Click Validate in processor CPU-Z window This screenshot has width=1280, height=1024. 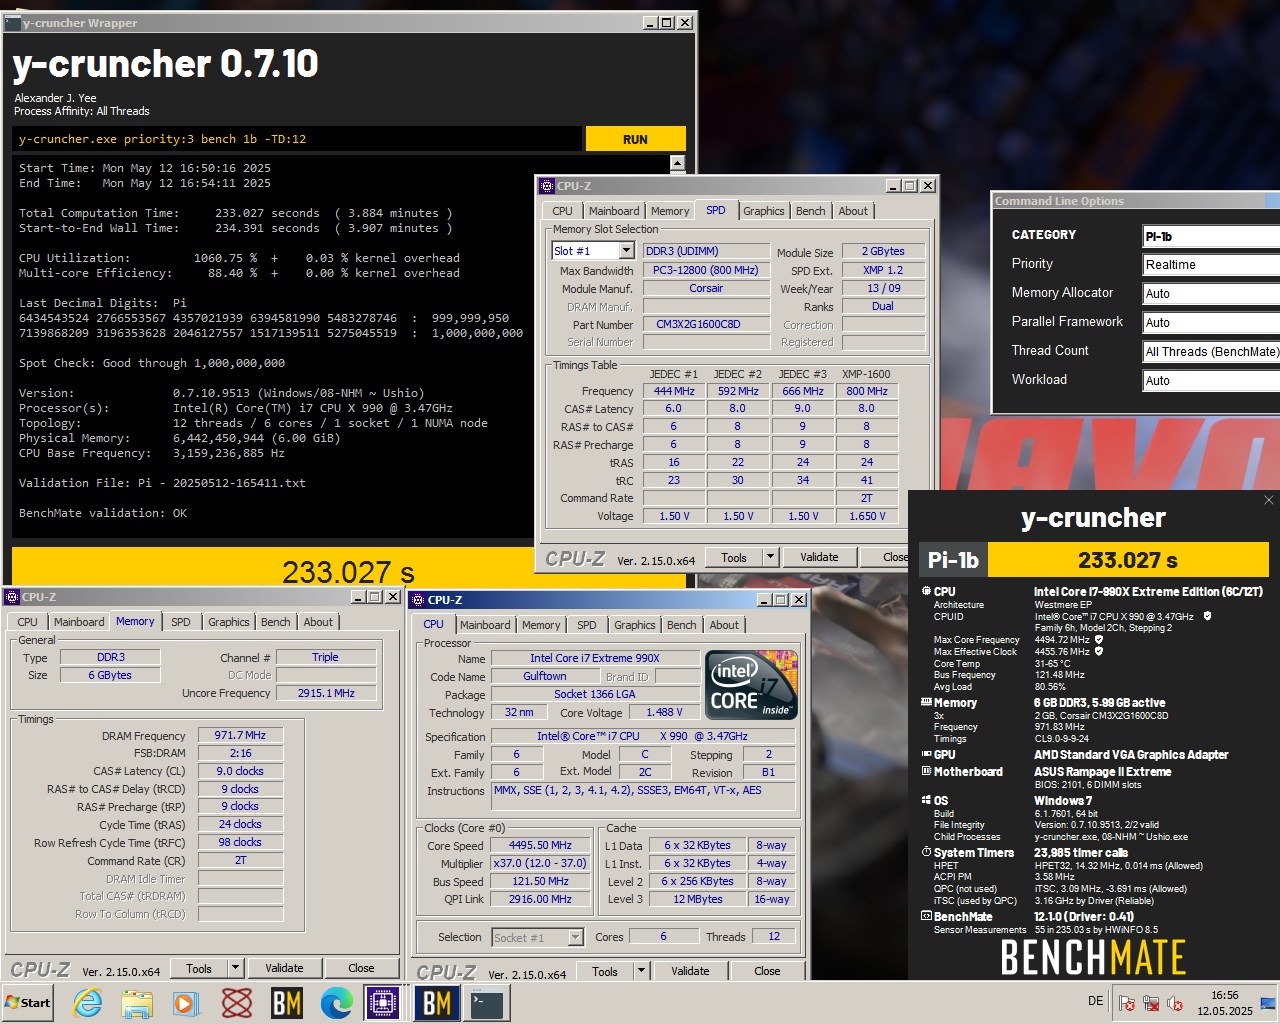690,971
